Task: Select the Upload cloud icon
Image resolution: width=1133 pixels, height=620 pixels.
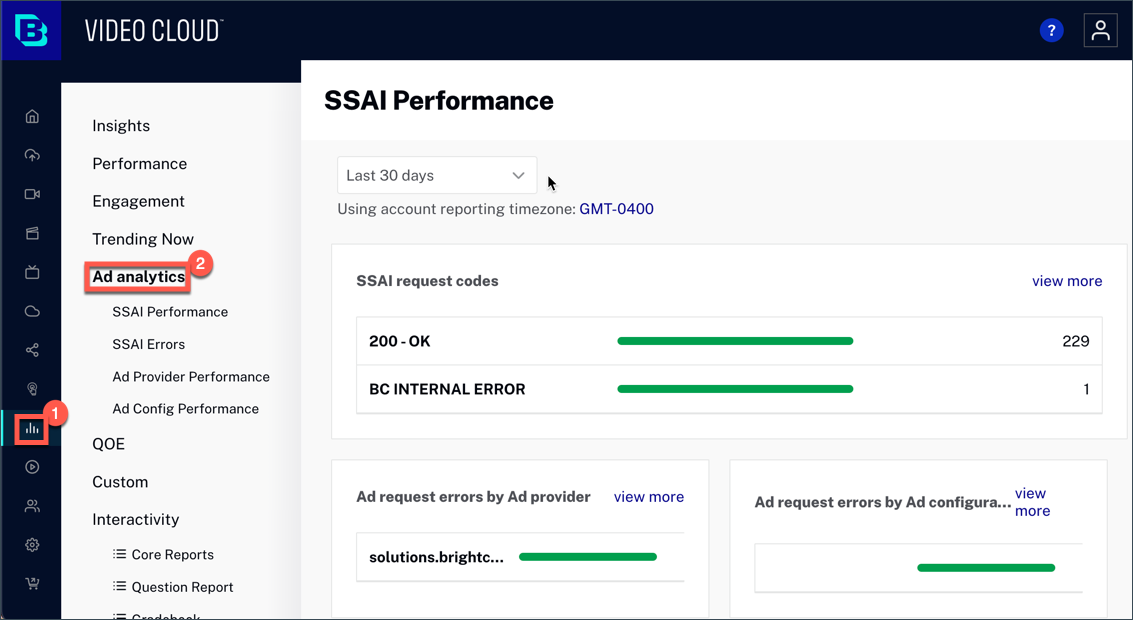Action: coord(31,154)
